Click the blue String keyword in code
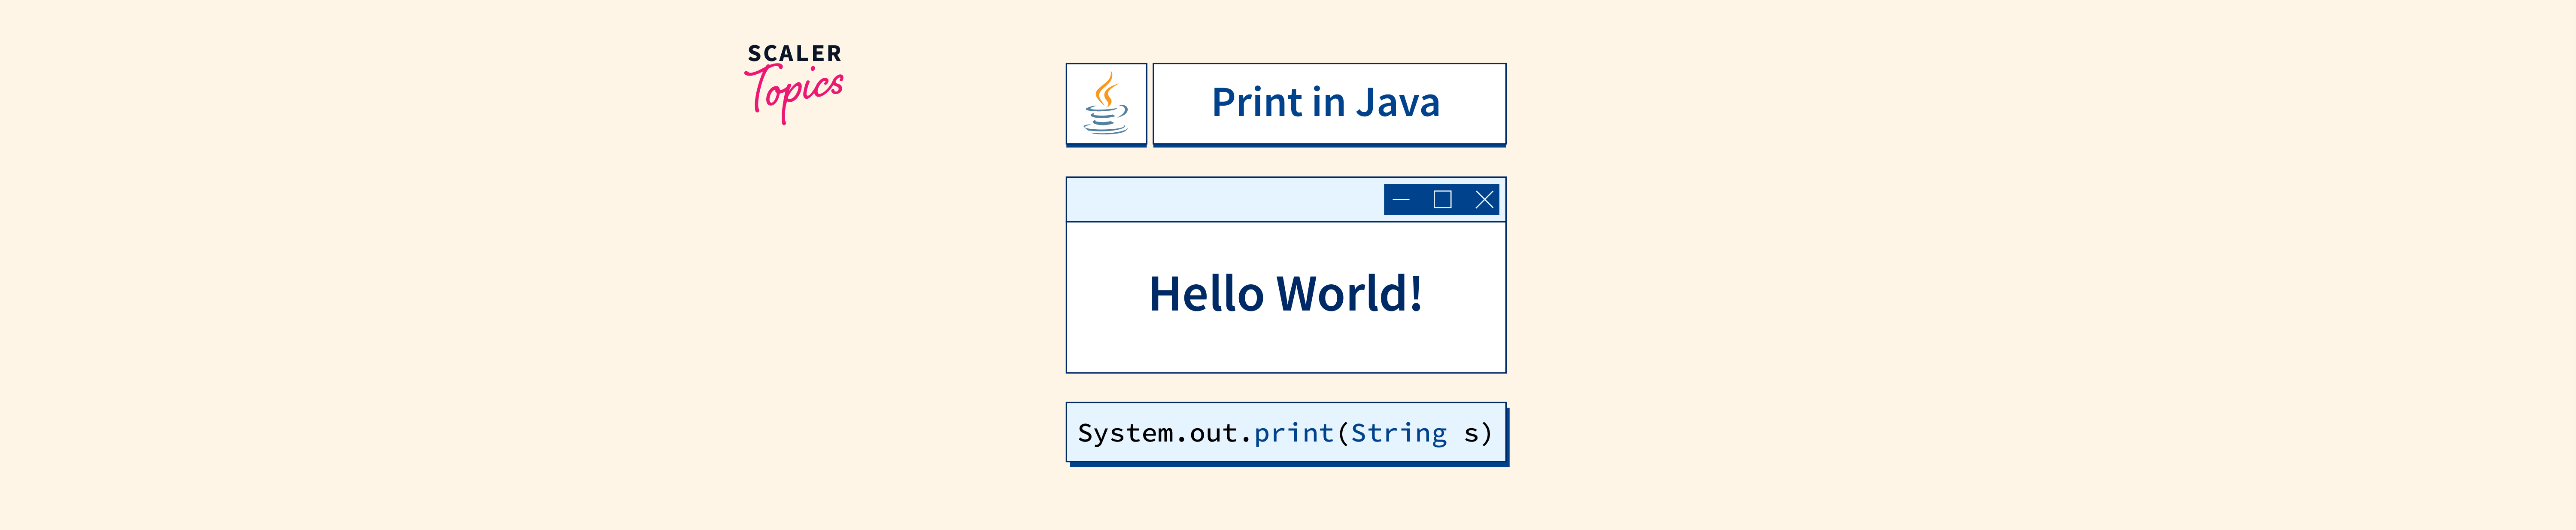This screenshot has width=2576, height=530. [1398, 433]
